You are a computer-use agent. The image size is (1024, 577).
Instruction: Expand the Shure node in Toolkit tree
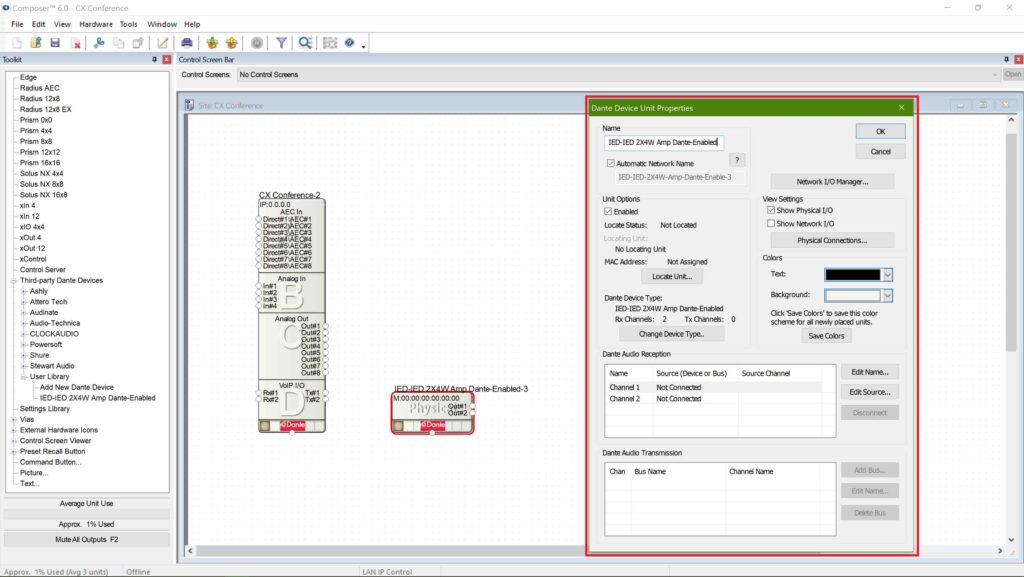(24, 355)
